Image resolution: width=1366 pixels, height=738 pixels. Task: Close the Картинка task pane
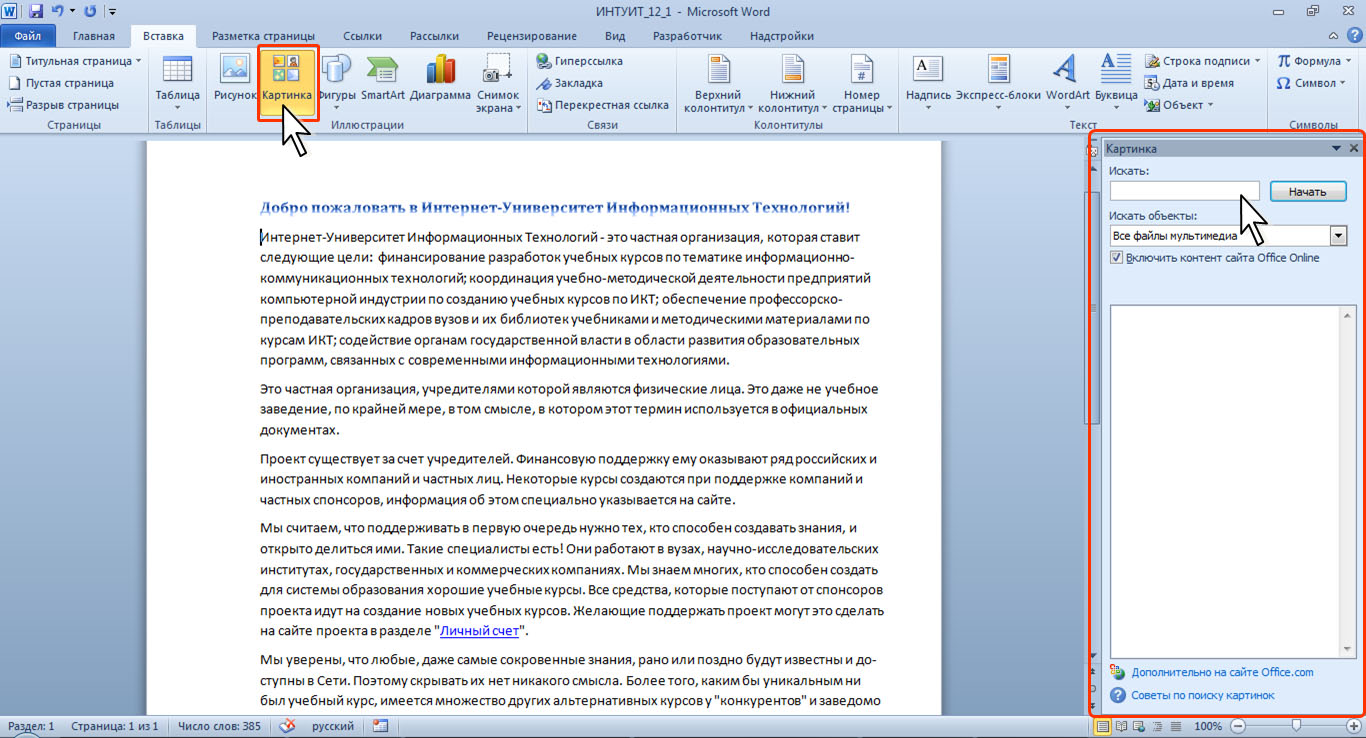(x=1354, y=148)
